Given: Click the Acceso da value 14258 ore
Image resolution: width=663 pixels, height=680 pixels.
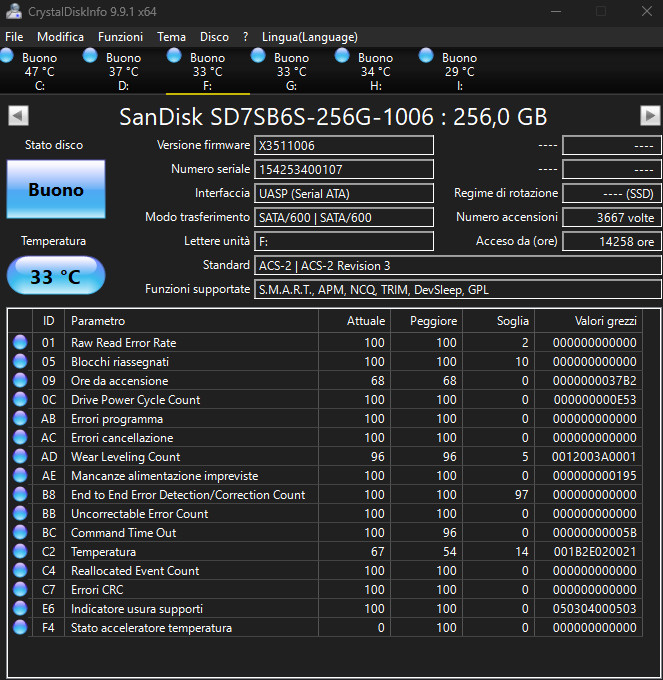Looking at the screenshot, I should (611, 242).
